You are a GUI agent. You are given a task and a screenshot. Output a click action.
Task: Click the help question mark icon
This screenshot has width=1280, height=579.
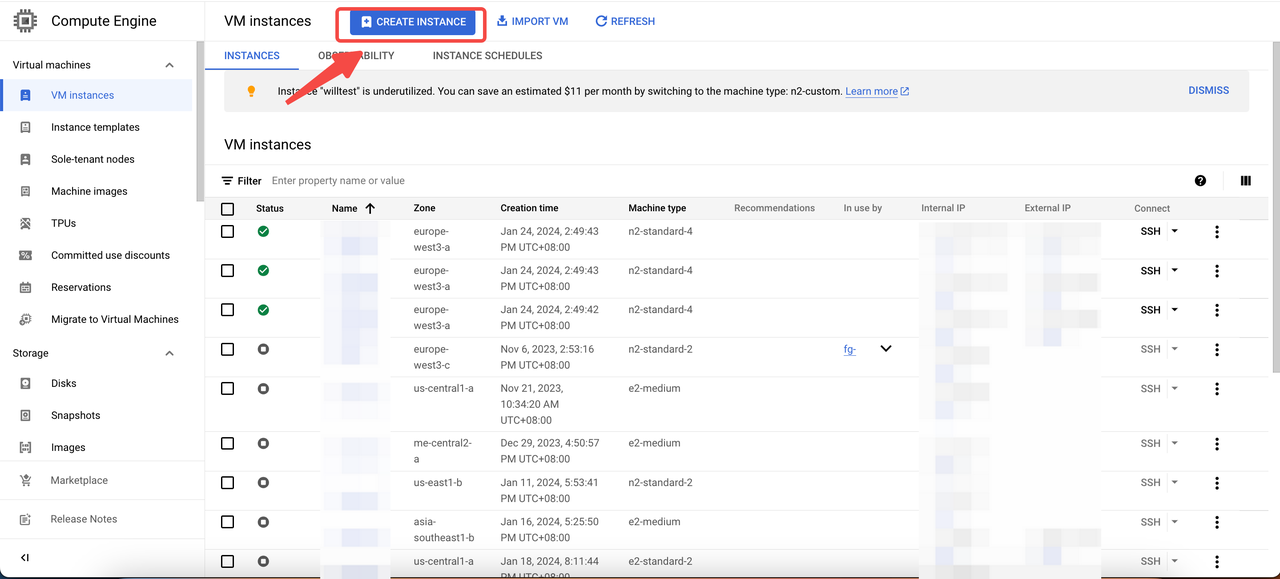coord(1200,181)
